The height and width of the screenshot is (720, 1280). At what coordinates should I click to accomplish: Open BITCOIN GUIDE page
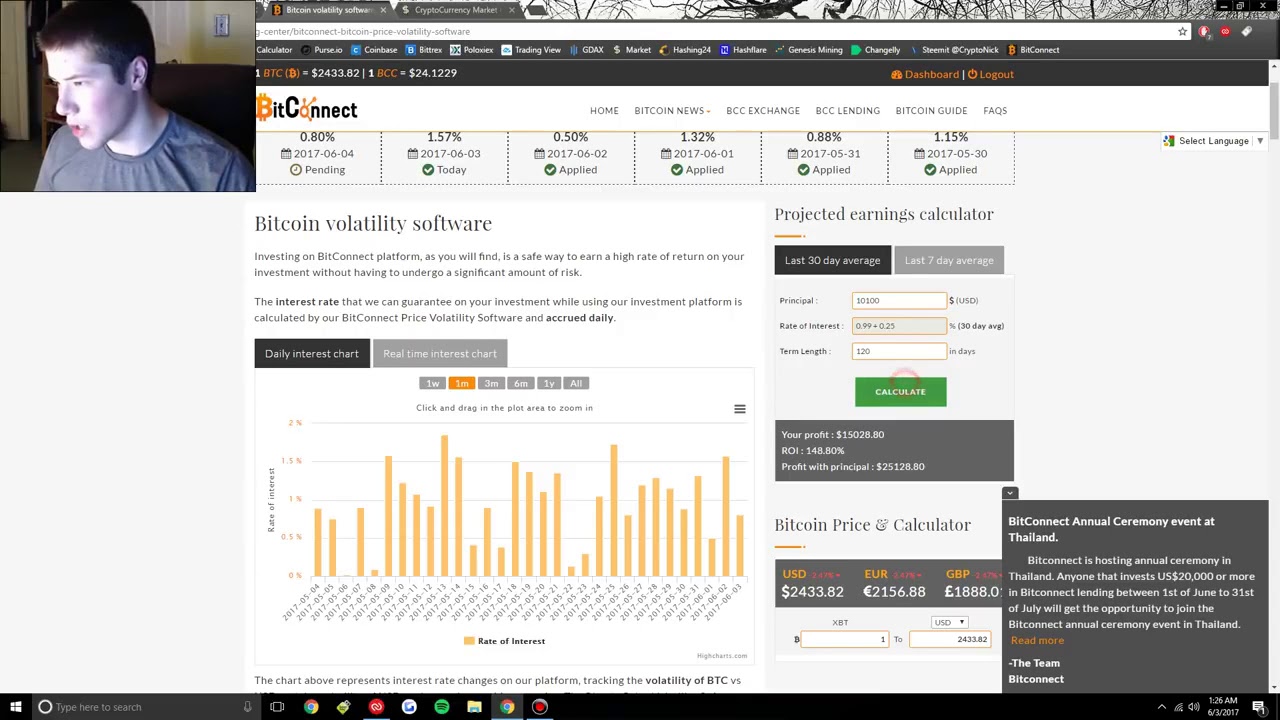931,111
